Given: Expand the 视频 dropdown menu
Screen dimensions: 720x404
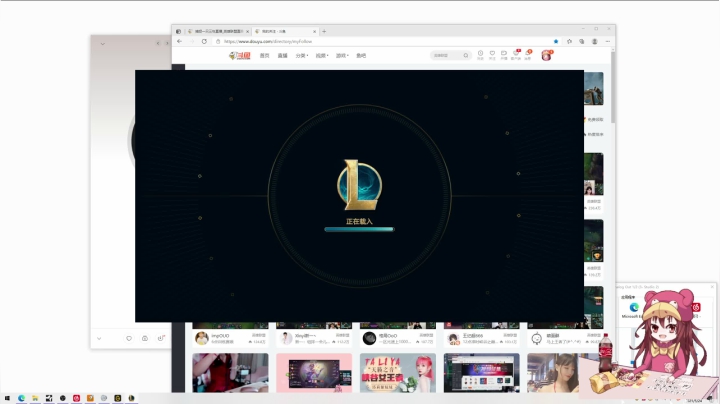Looking at the screenshot, I should 322,56.
